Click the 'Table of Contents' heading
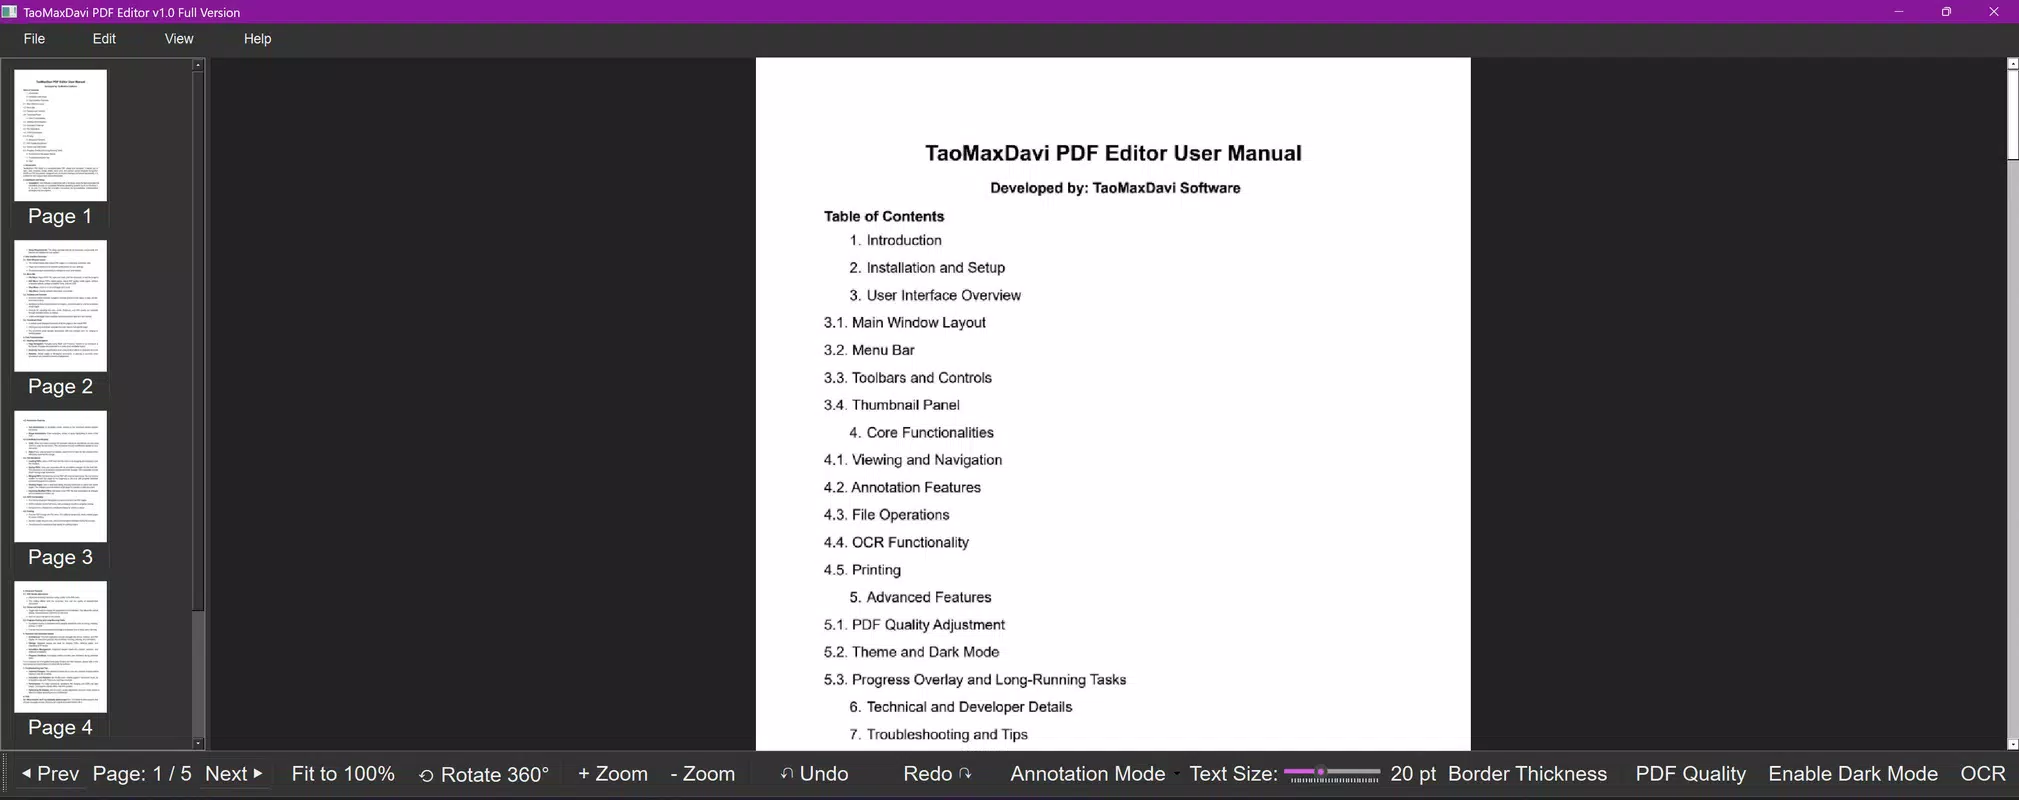 (884, 216)
